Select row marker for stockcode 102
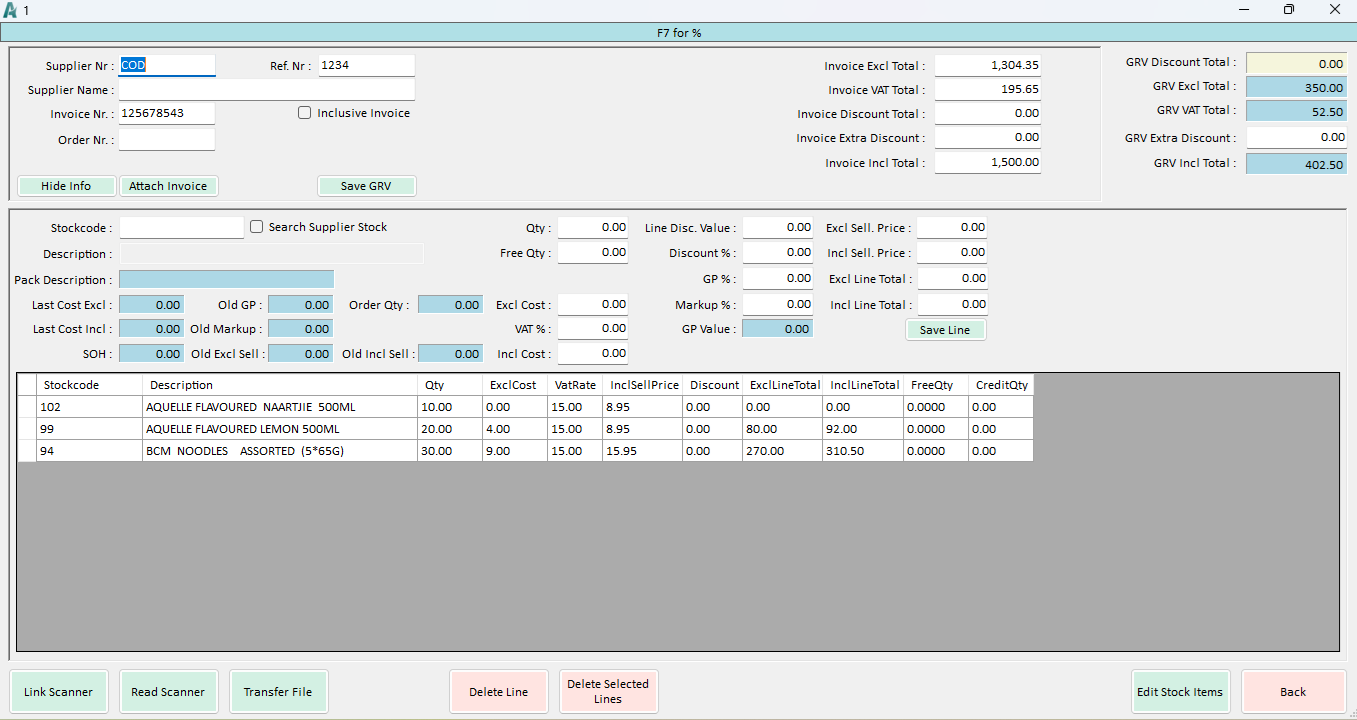The width and height of the screenshot is (1357, 720). 27,407
